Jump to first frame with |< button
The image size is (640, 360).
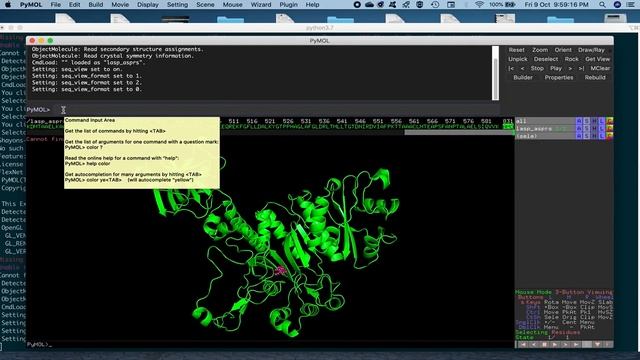pyautogui.click(x=511, y=68)
